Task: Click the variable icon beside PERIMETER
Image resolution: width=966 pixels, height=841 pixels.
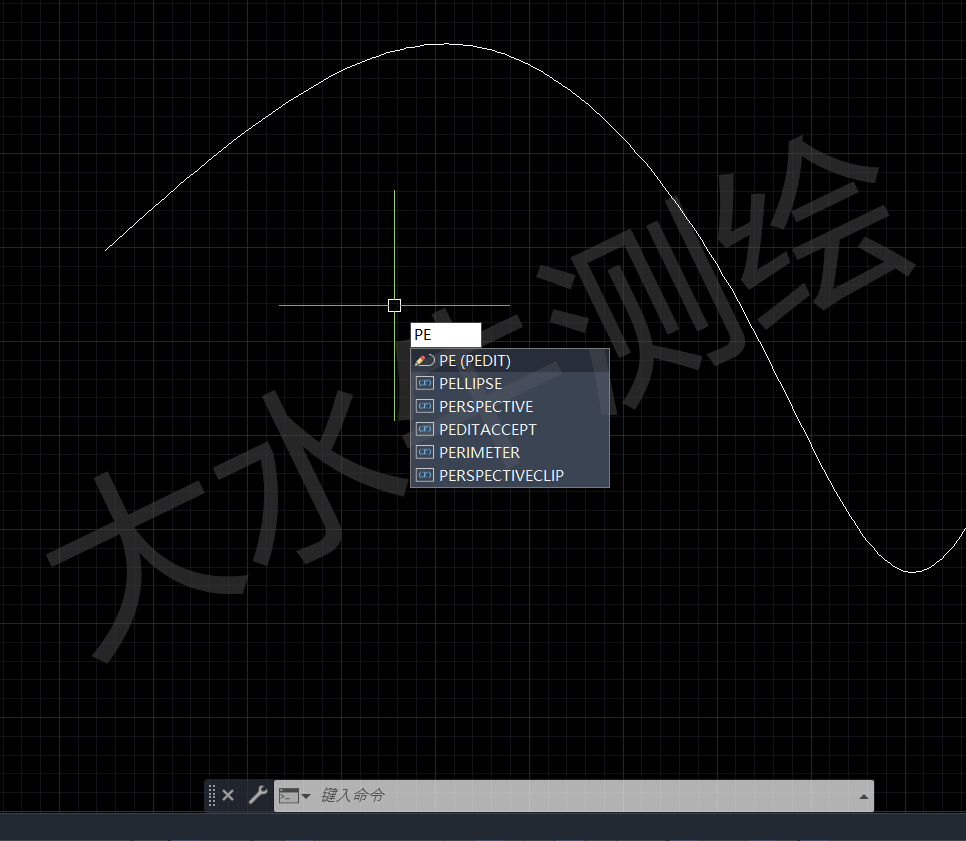Action: pos(424,453)
